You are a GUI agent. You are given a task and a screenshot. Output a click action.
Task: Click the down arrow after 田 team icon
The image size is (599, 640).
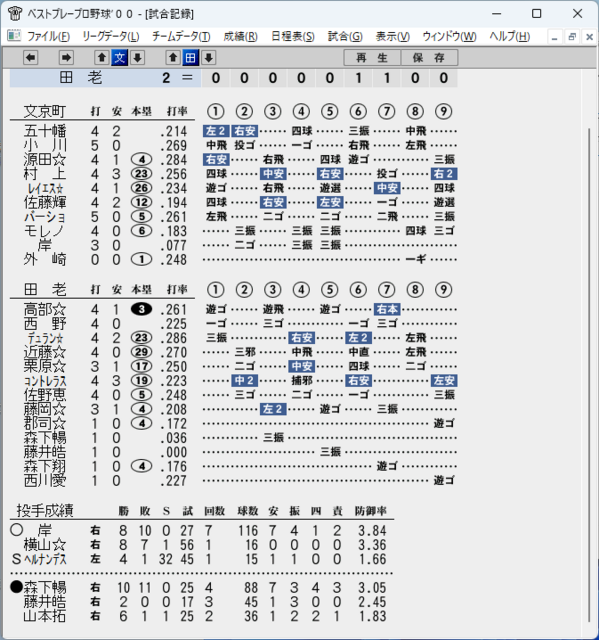tap(209, 58)
